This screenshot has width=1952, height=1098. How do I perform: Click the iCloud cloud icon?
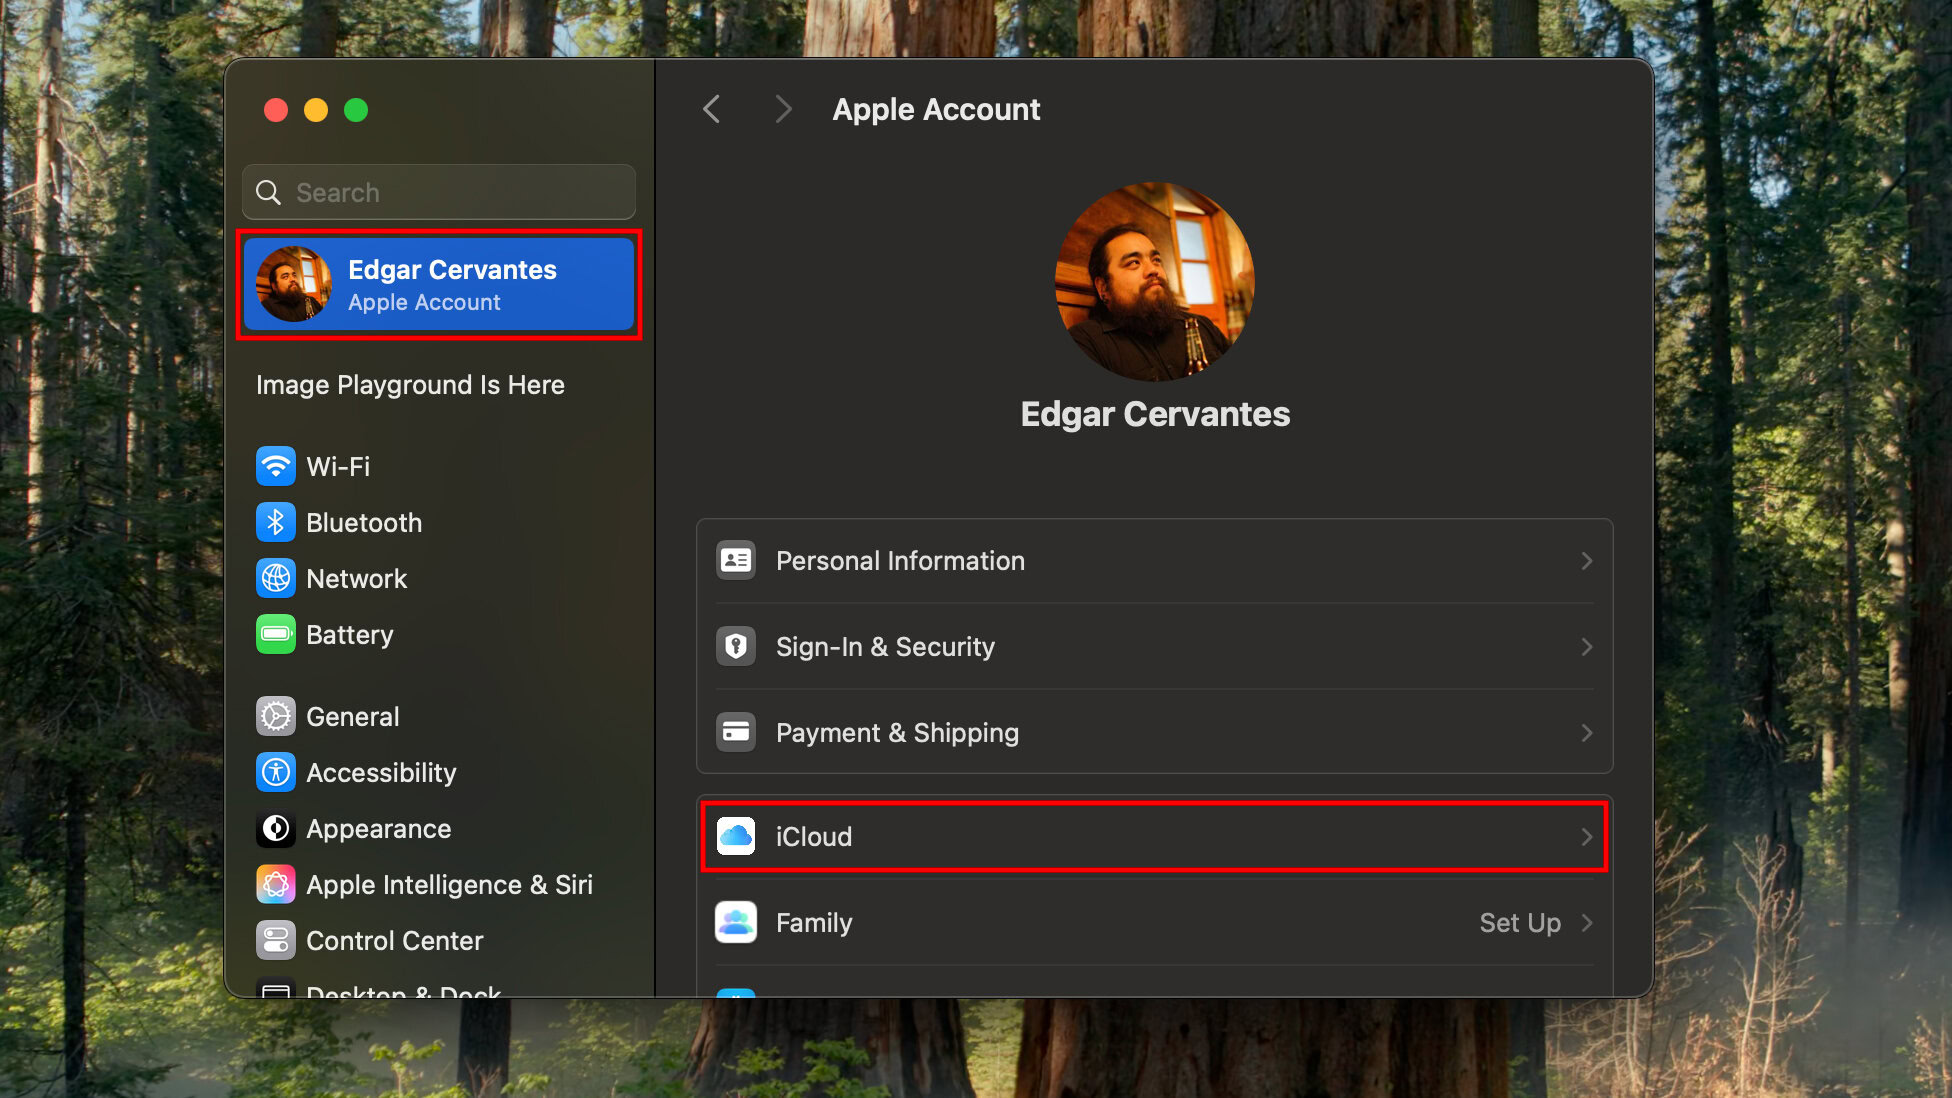coord(736,836)
